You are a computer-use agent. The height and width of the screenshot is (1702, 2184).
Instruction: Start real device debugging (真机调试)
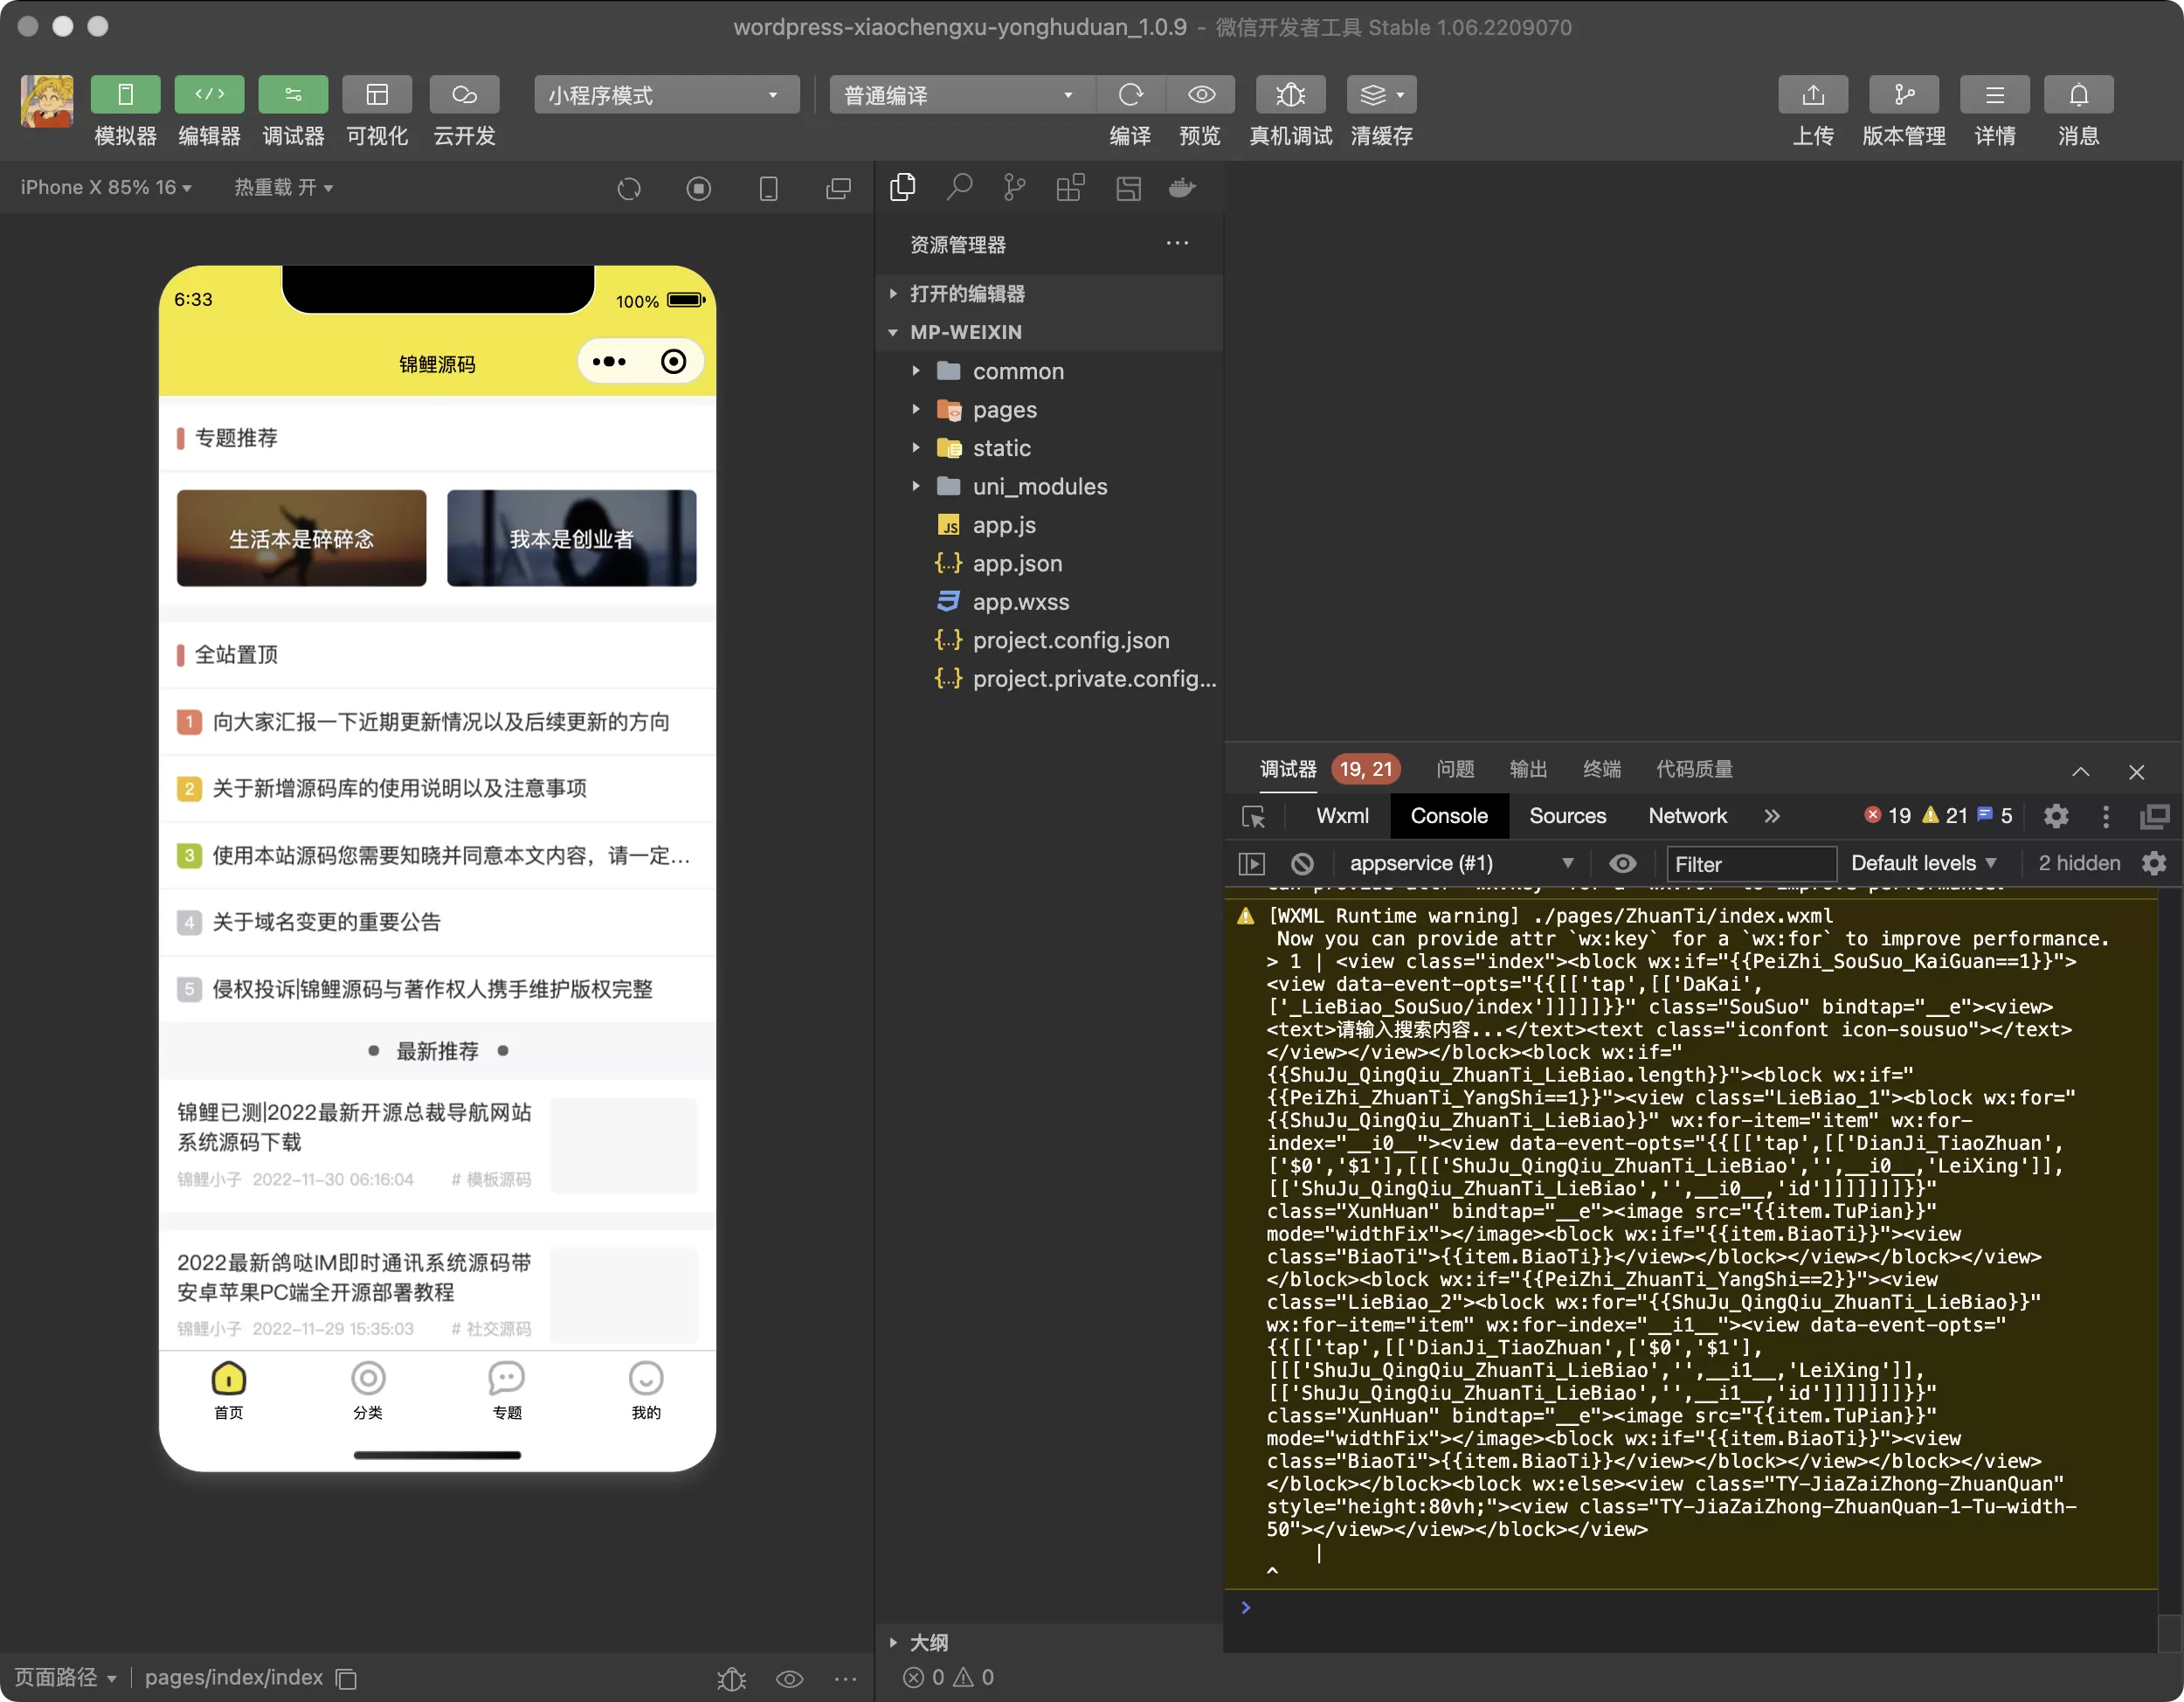point(1290,95)
